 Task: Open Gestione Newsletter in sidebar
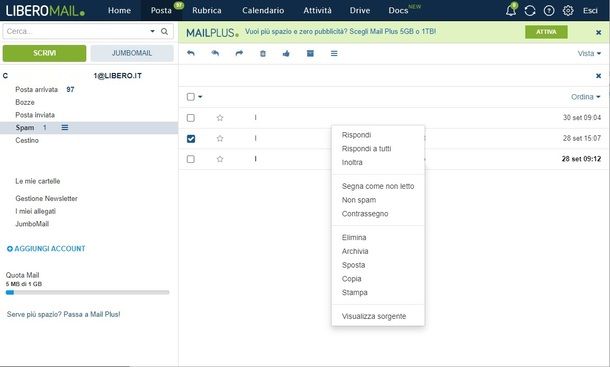[x=46, y=198]
